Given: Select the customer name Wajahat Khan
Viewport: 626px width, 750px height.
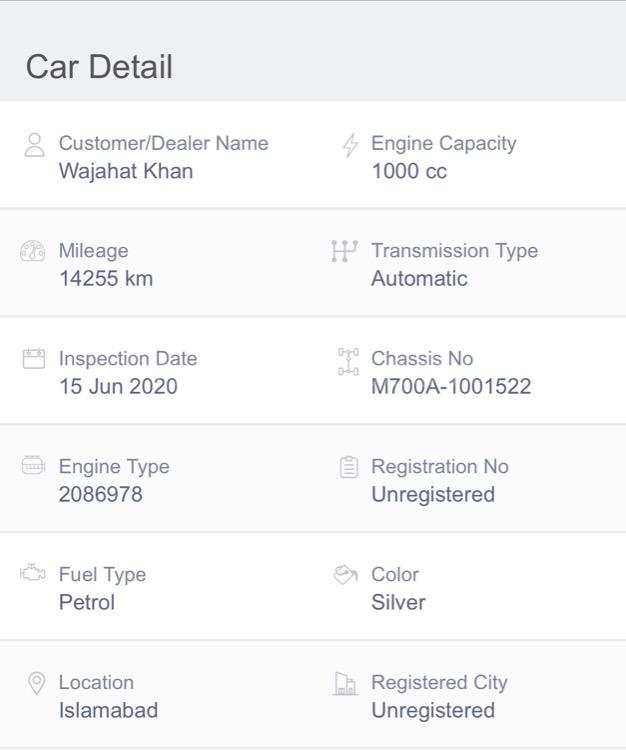Looking at the screenshot, I should tap(126, 171).
